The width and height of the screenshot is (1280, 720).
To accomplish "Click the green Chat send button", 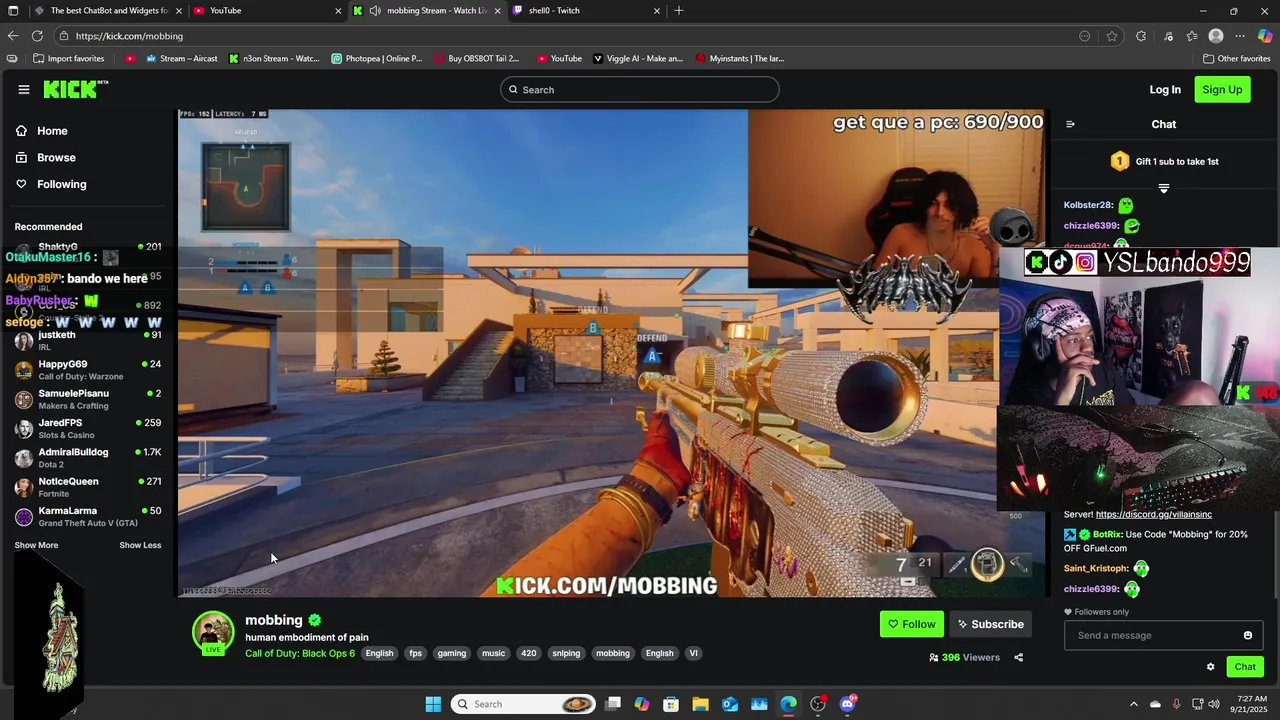I will [x=1245, y=667].
